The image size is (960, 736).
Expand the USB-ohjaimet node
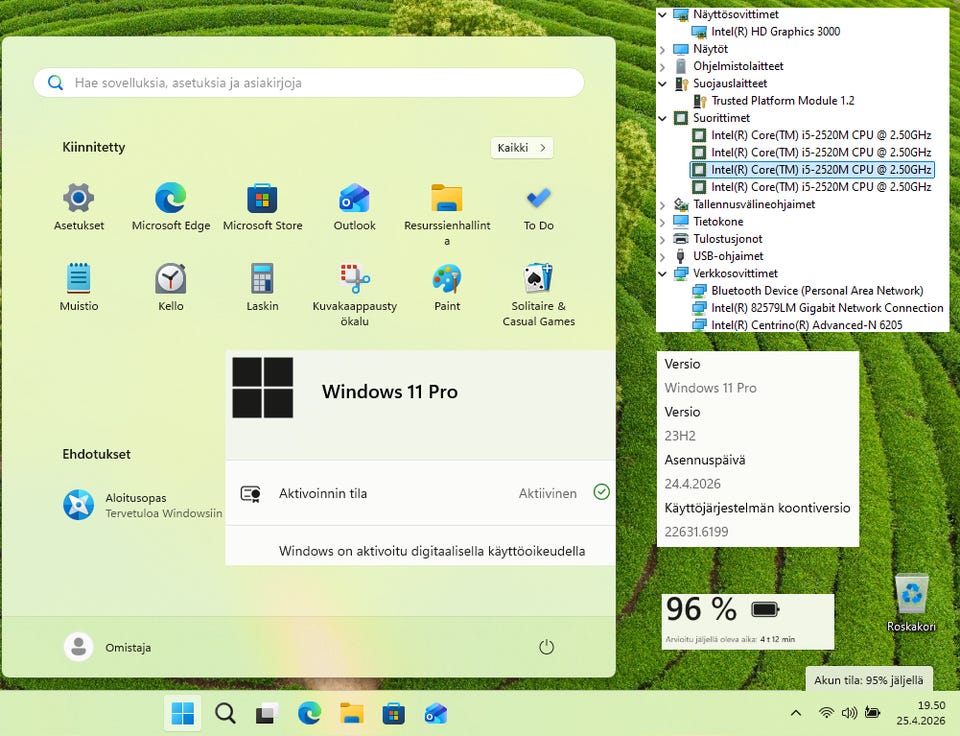tap(662, 257)
